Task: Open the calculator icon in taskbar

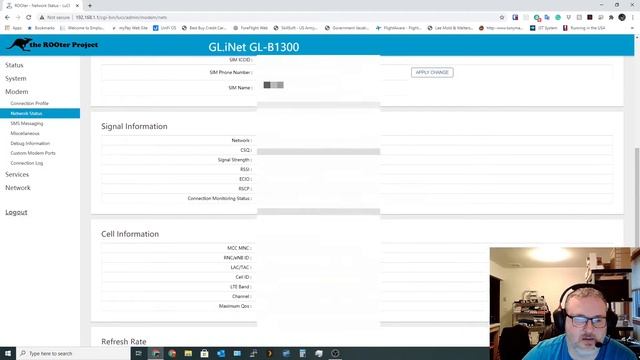Action: coord(302,353)
